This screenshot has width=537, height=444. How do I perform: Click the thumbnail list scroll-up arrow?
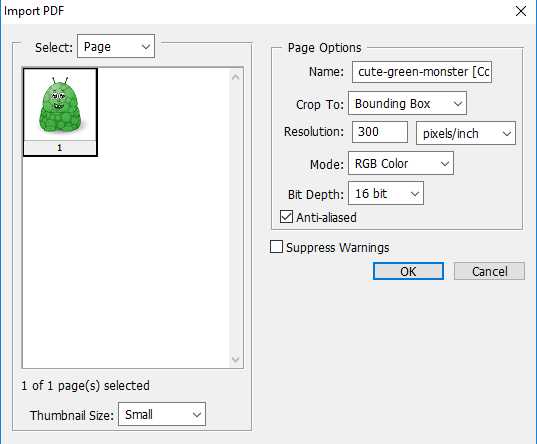click(x=236, y=77)
